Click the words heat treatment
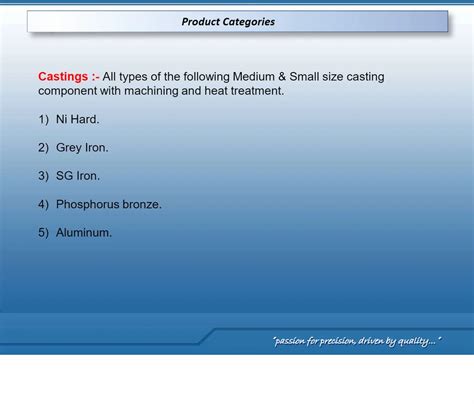The image size is (474, 404). 244,91
